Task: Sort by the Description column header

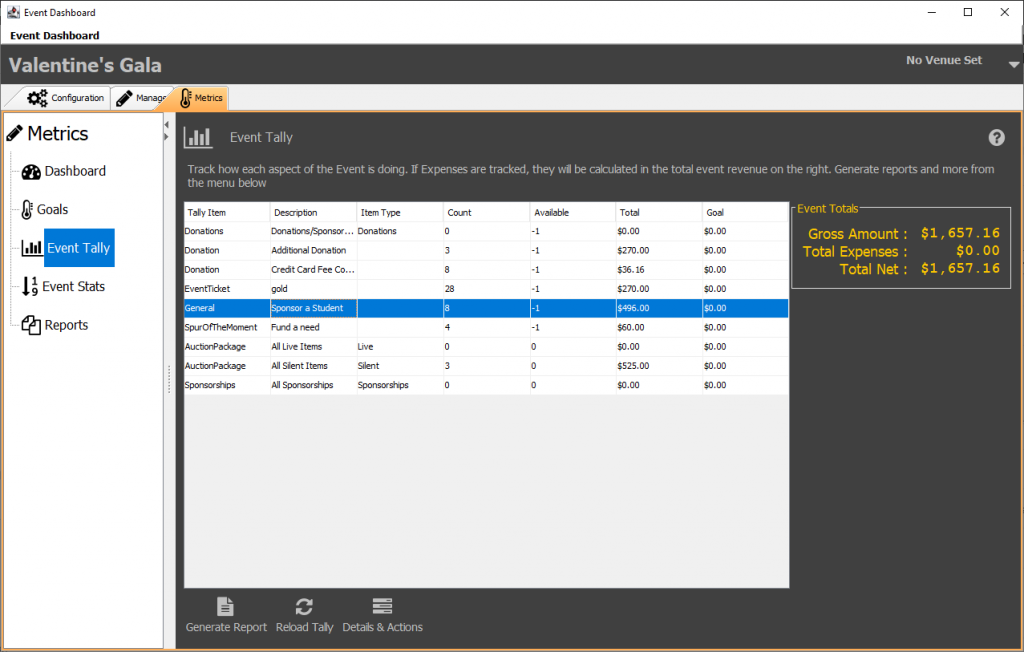Action: coord(313,212)
